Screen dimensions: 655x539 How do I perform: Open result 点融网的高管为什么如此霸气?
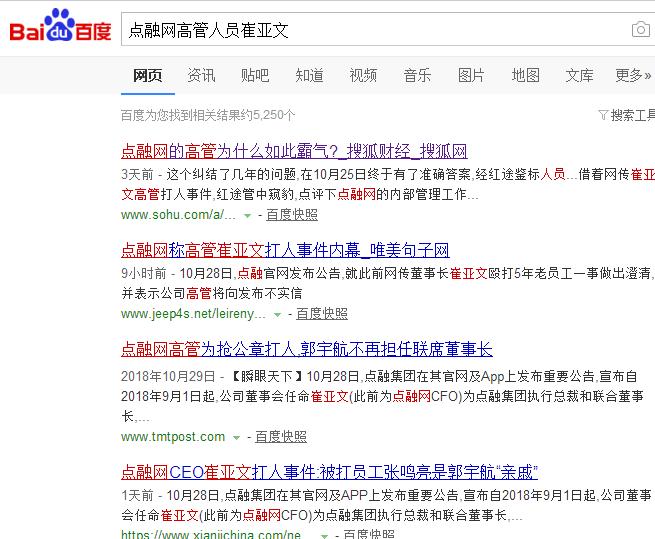coord(294,151)
